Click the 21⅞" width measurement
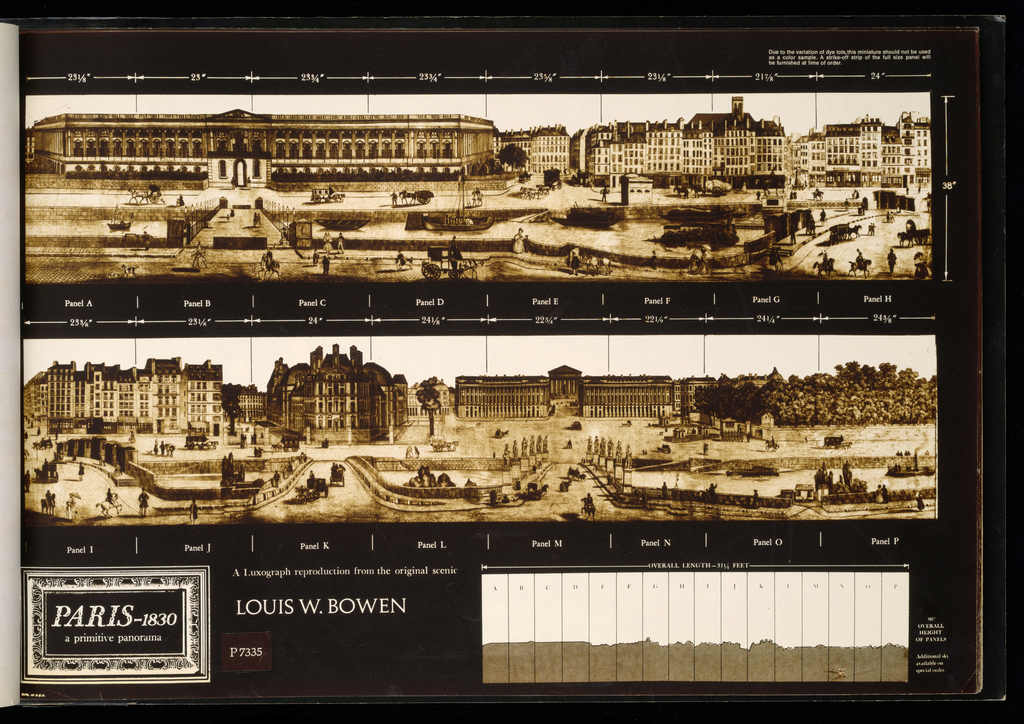 (x=765, y=77)
